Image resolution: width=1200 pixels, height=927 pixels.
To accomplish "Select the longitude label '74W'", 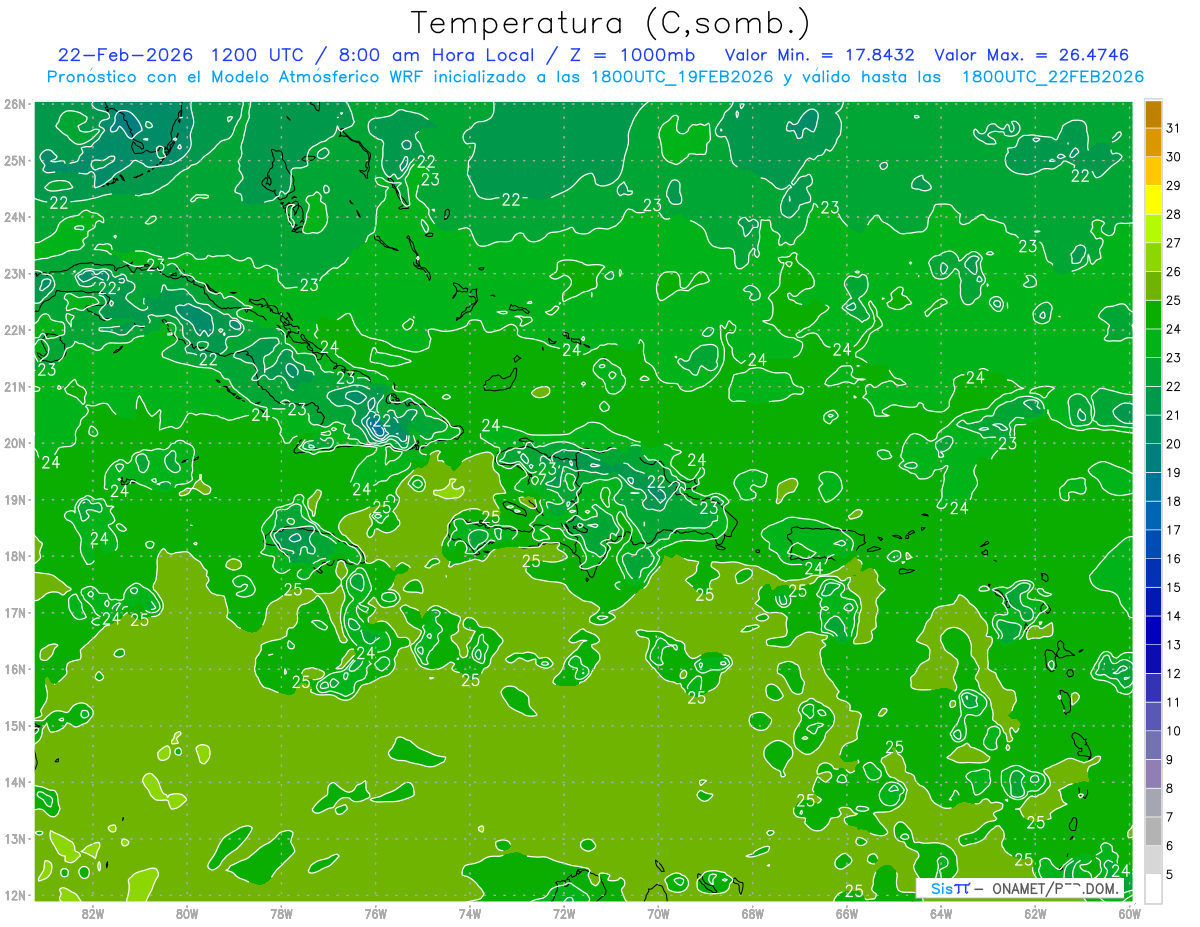I will pos(469,913).
